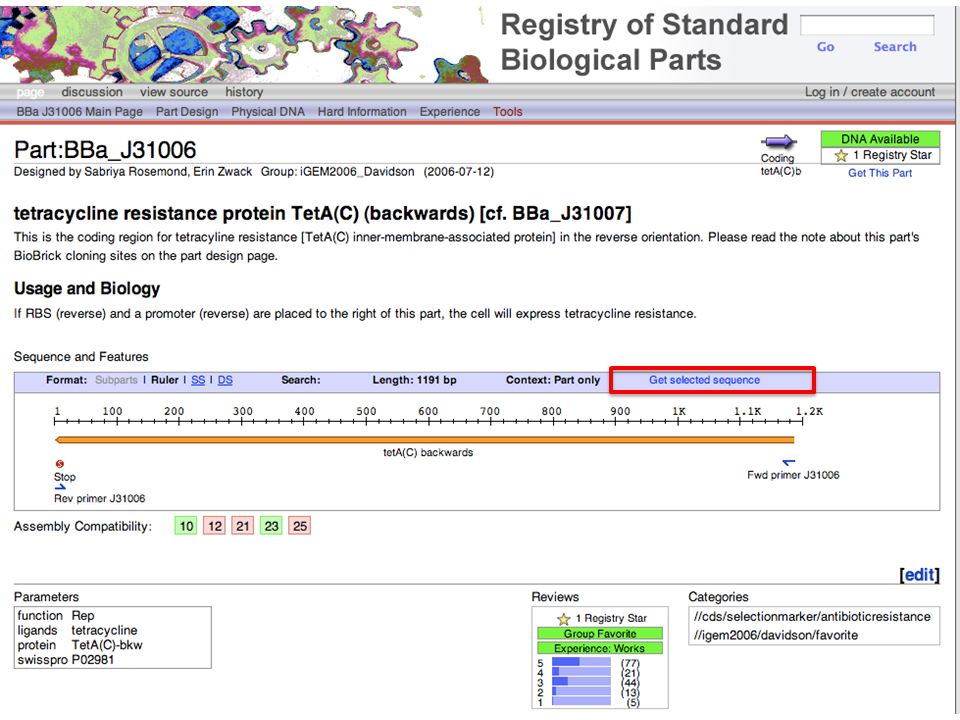Screen dimensions: 960x720
Task: Click the Context: Part only label
Action: [553, 380]
